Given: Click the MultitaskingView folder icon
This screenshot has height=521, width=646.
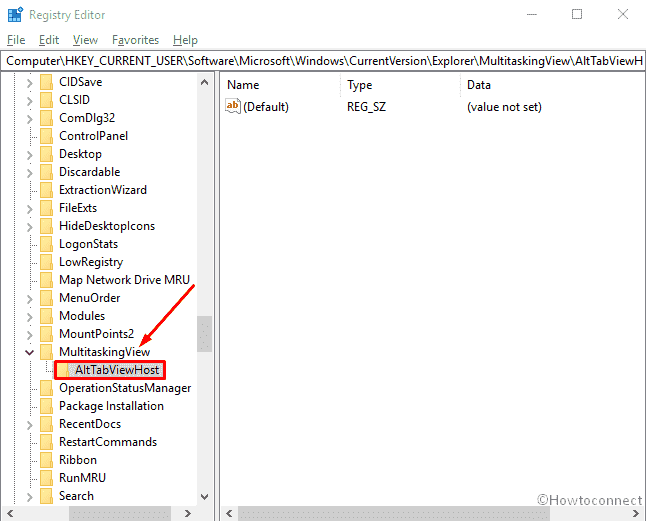Looking at the screenshot, I should [47, 352].
